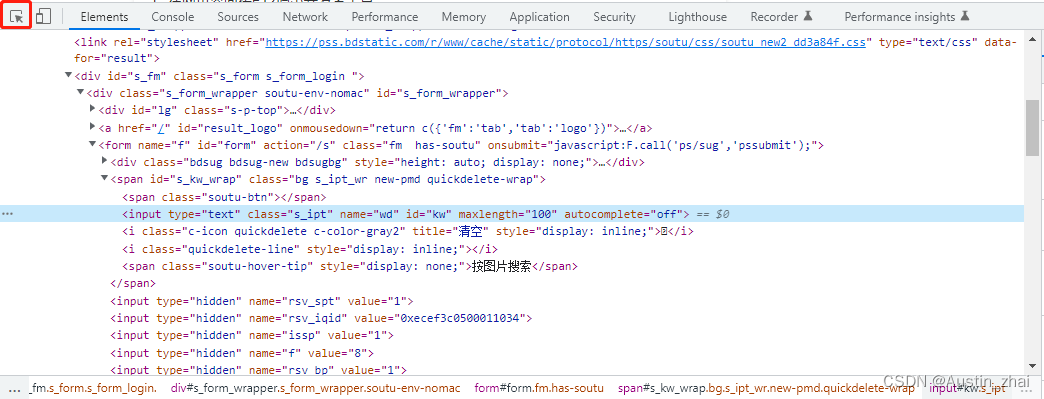1044x399 pixels.
Task: Switch to the Console tab
Action: coord(172,17)
